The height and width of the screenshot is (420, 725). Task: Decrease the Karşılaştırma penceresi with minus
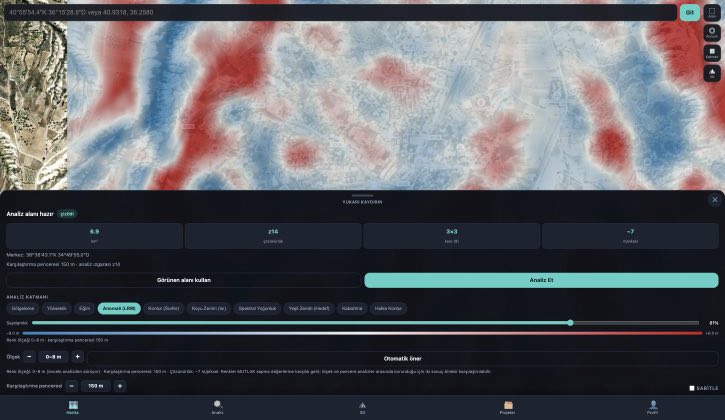(72, 386)
